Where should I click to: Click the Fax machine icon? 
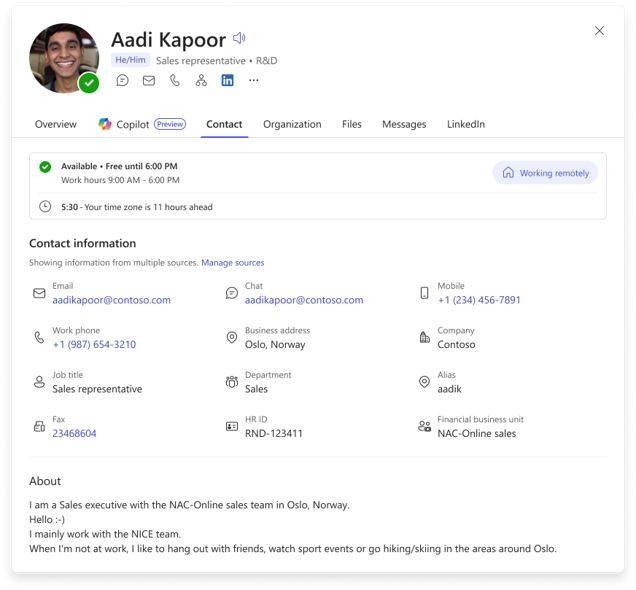(x=39, y=427)
